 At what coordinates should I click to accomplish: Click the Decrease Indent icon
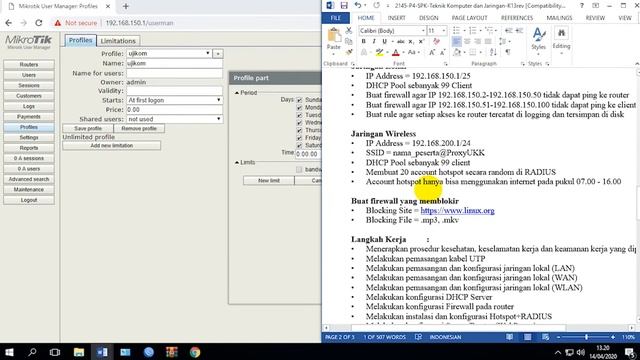[x=509, y=31]
